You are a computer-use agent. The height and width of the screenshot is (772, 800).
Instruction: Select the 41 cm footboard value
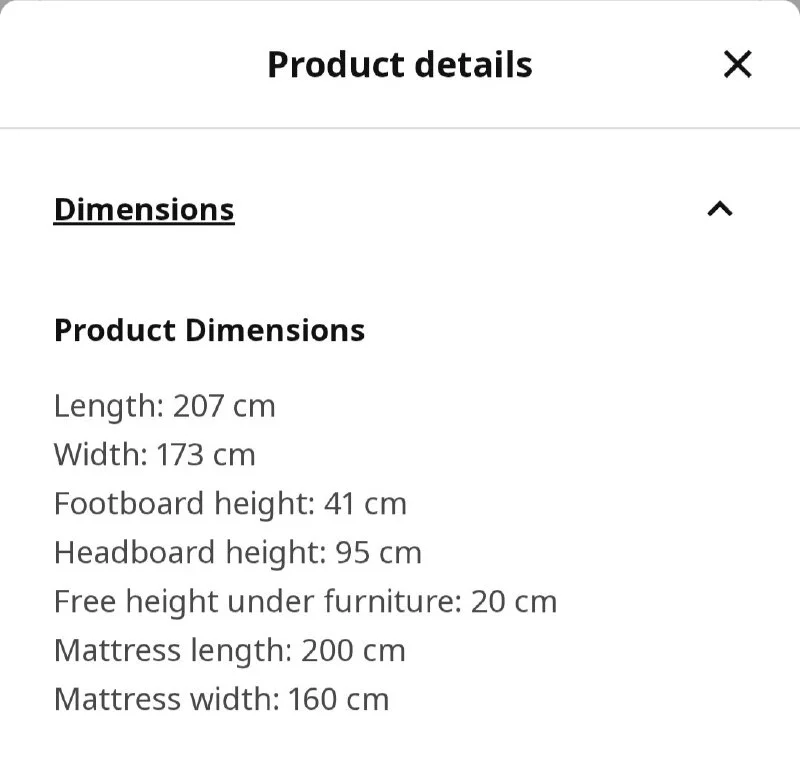click(x=365, y=503)
